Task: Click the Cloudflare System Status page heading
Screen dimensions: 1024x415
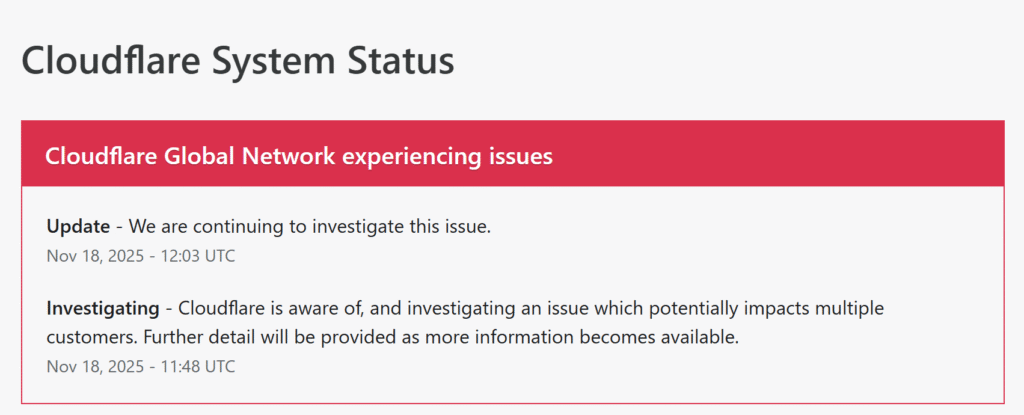Action: pos(238,61)
